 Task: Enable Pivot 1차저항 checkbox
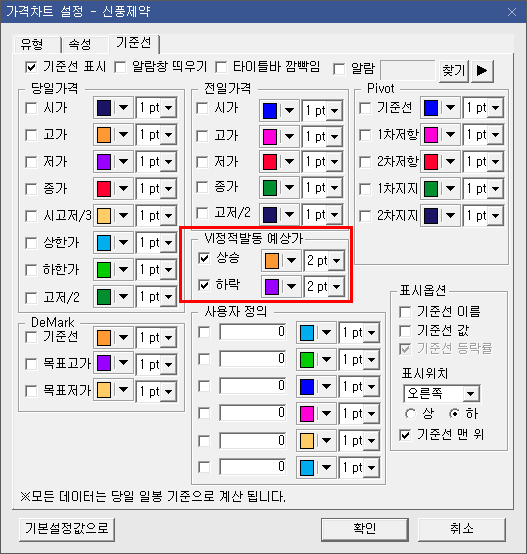pos(365,135)
